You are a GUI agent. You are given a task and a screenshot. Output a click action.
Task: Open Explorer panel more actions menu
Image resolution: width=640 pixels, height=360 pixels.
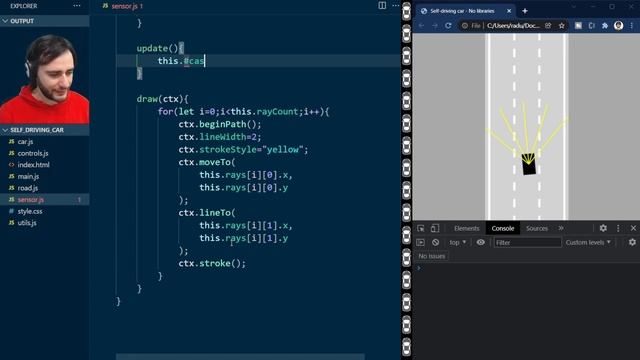77,6
